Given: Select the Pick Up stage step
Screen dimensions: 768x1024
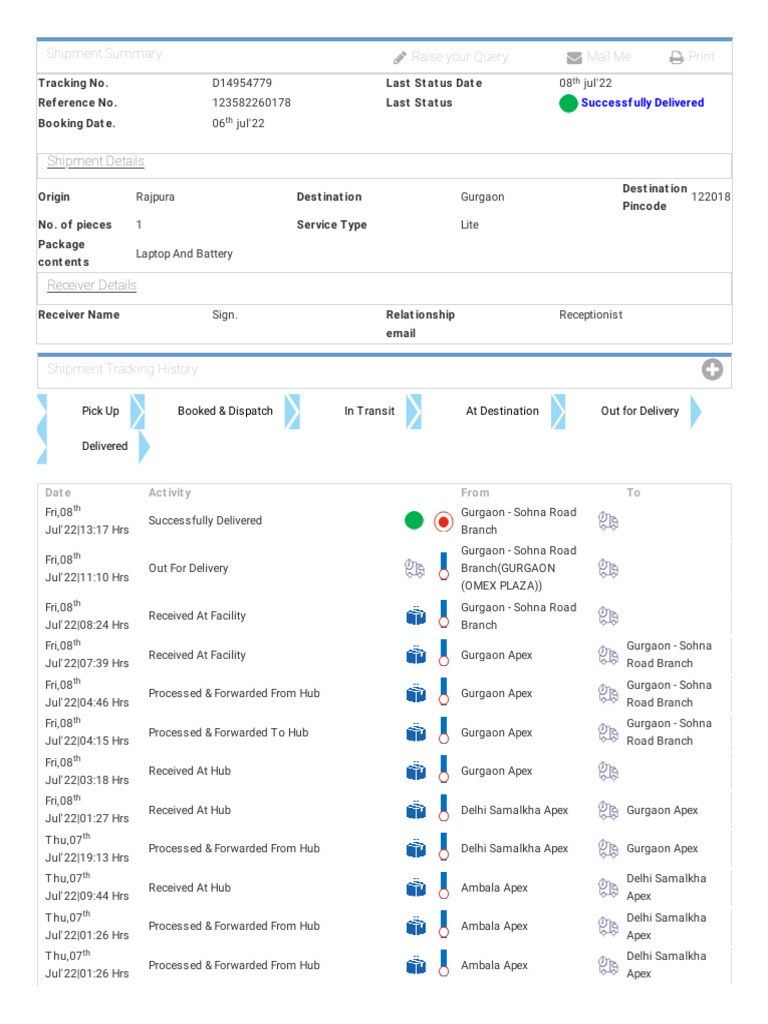Looking at the screenshot, I should click(x=100, y=411).
